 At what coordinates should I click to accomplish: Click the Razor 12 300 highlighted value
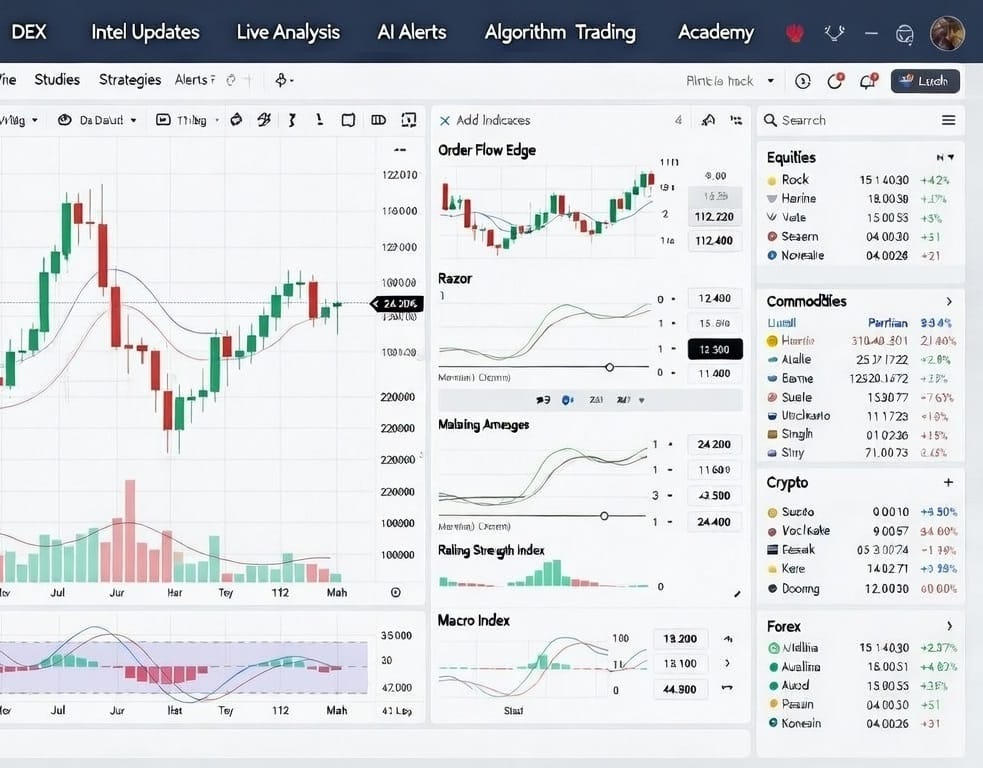pos(715,349)
